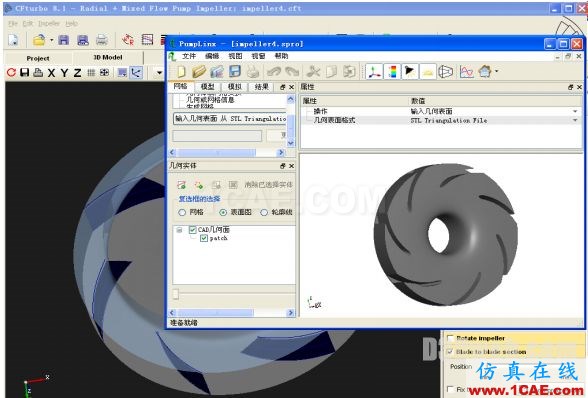Click the empty file path input field
Screen dimensions: 588x398
pos(217,136)
